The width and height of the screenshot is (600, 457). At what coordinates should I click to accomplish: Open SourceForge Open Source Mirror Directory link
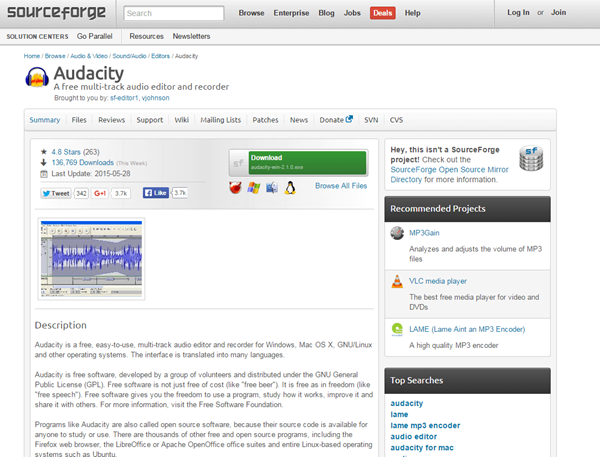pyautogui.click(x=449, y=175)
